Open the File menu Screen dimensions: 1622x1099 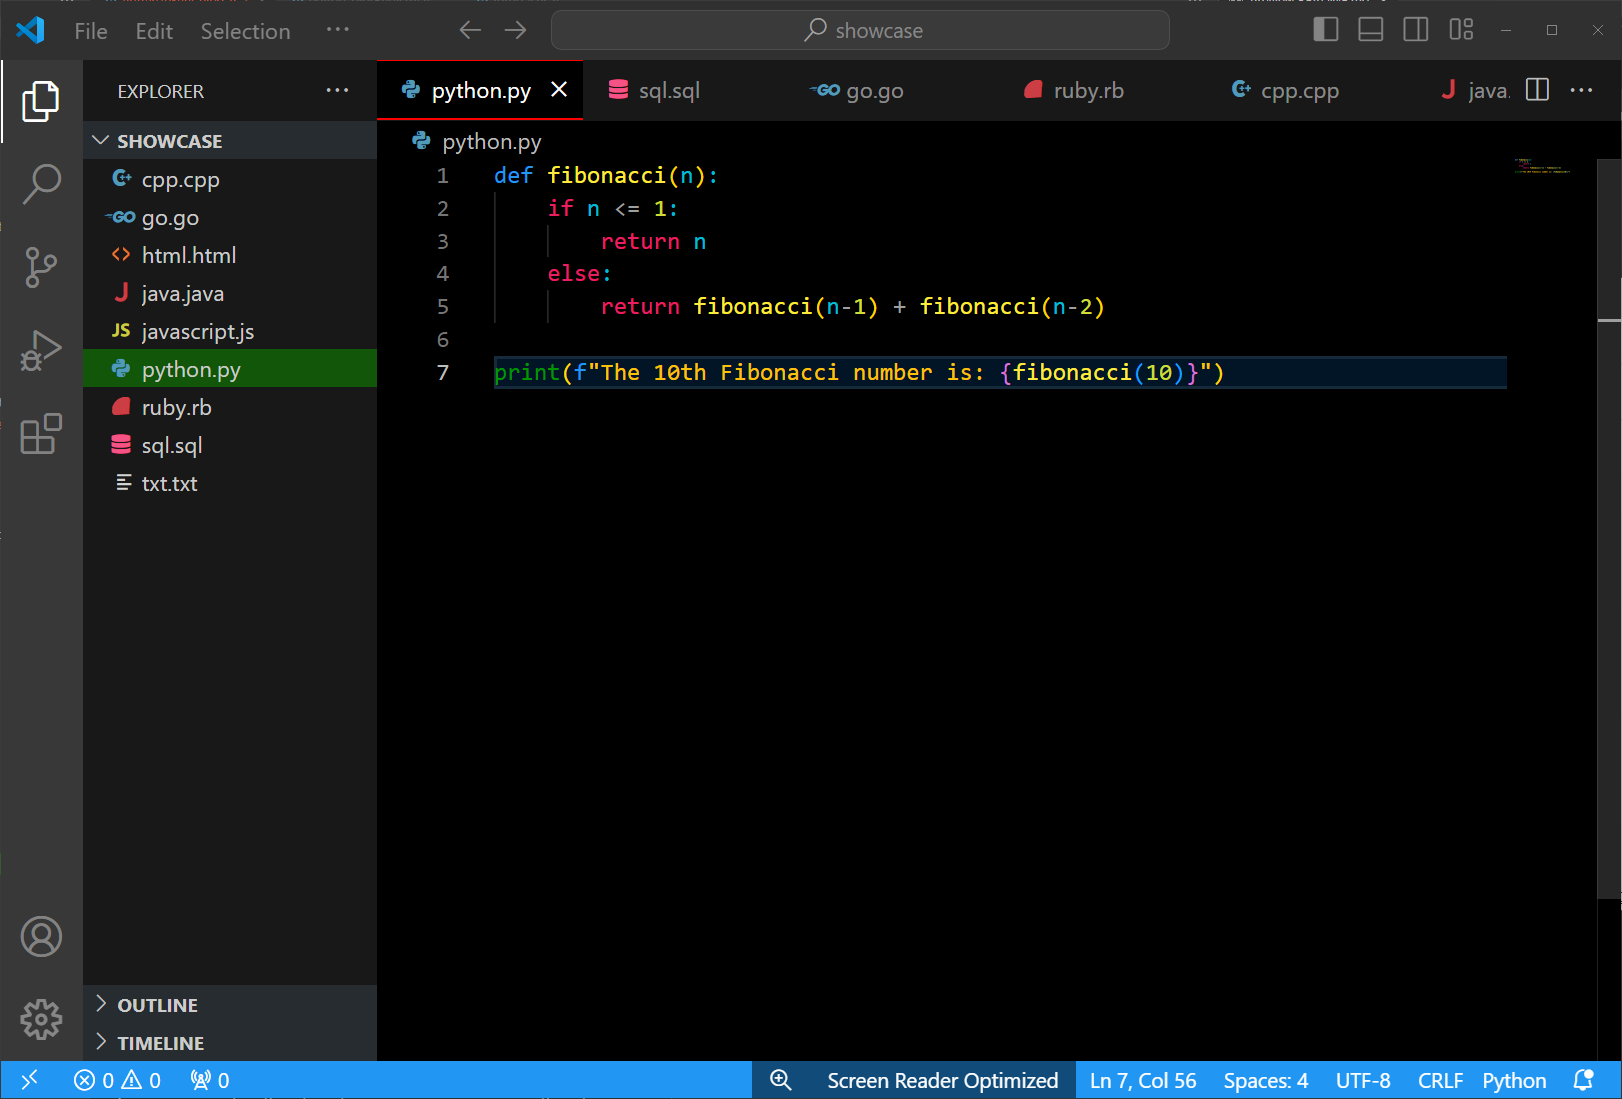click(91, 31)
